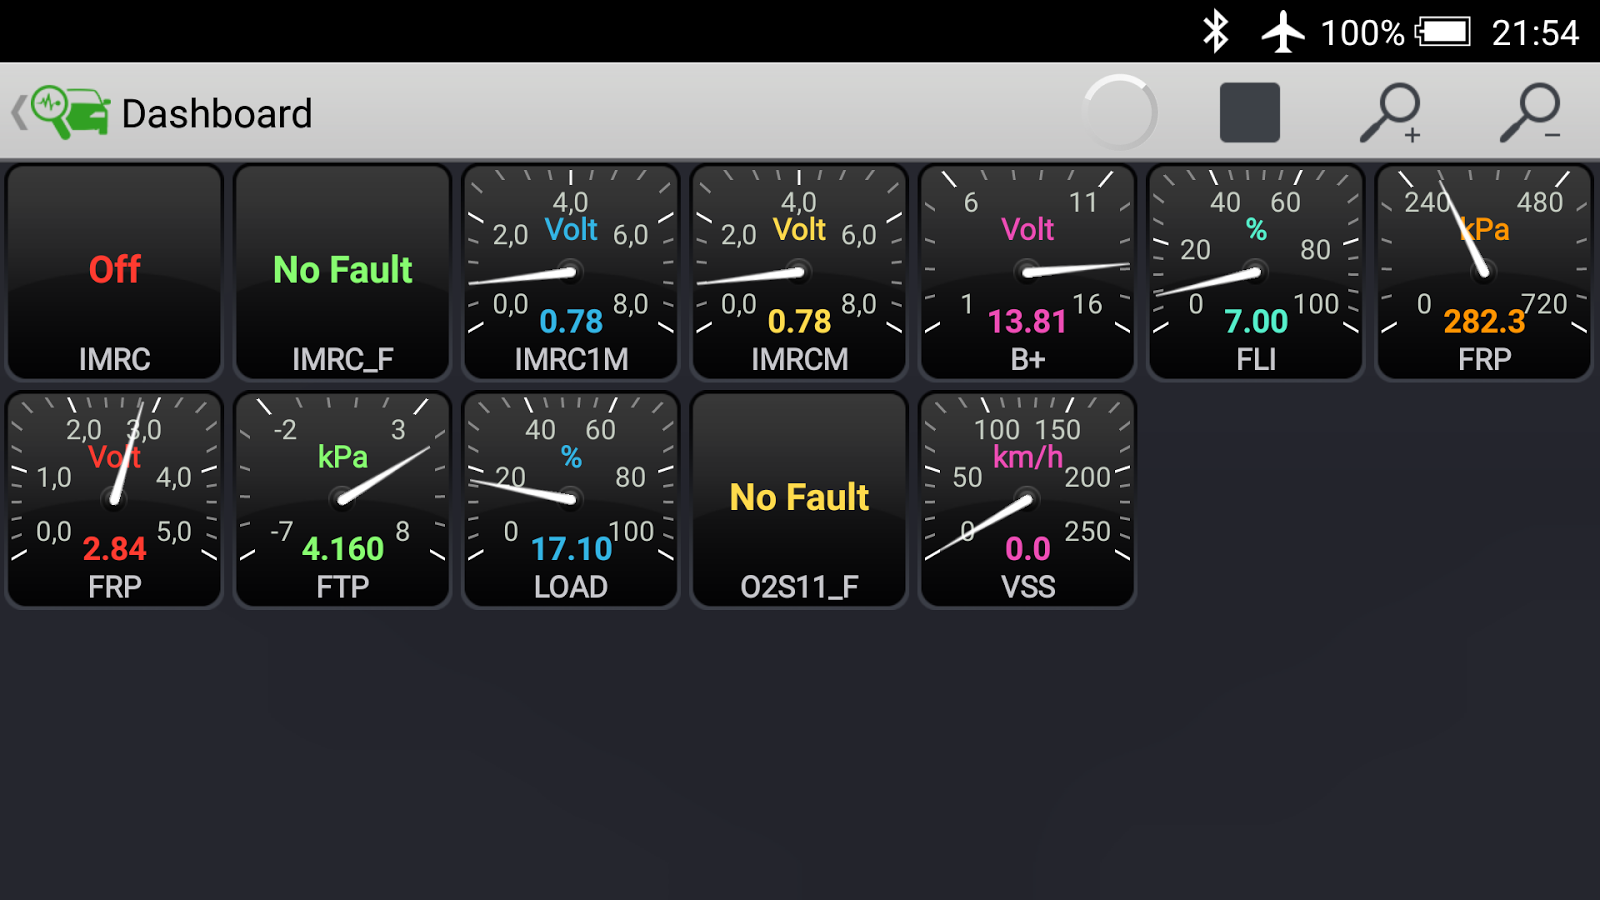Click the loading spinner circle icon
This screenshot has width=1600, height=900.
point(1122,110)
